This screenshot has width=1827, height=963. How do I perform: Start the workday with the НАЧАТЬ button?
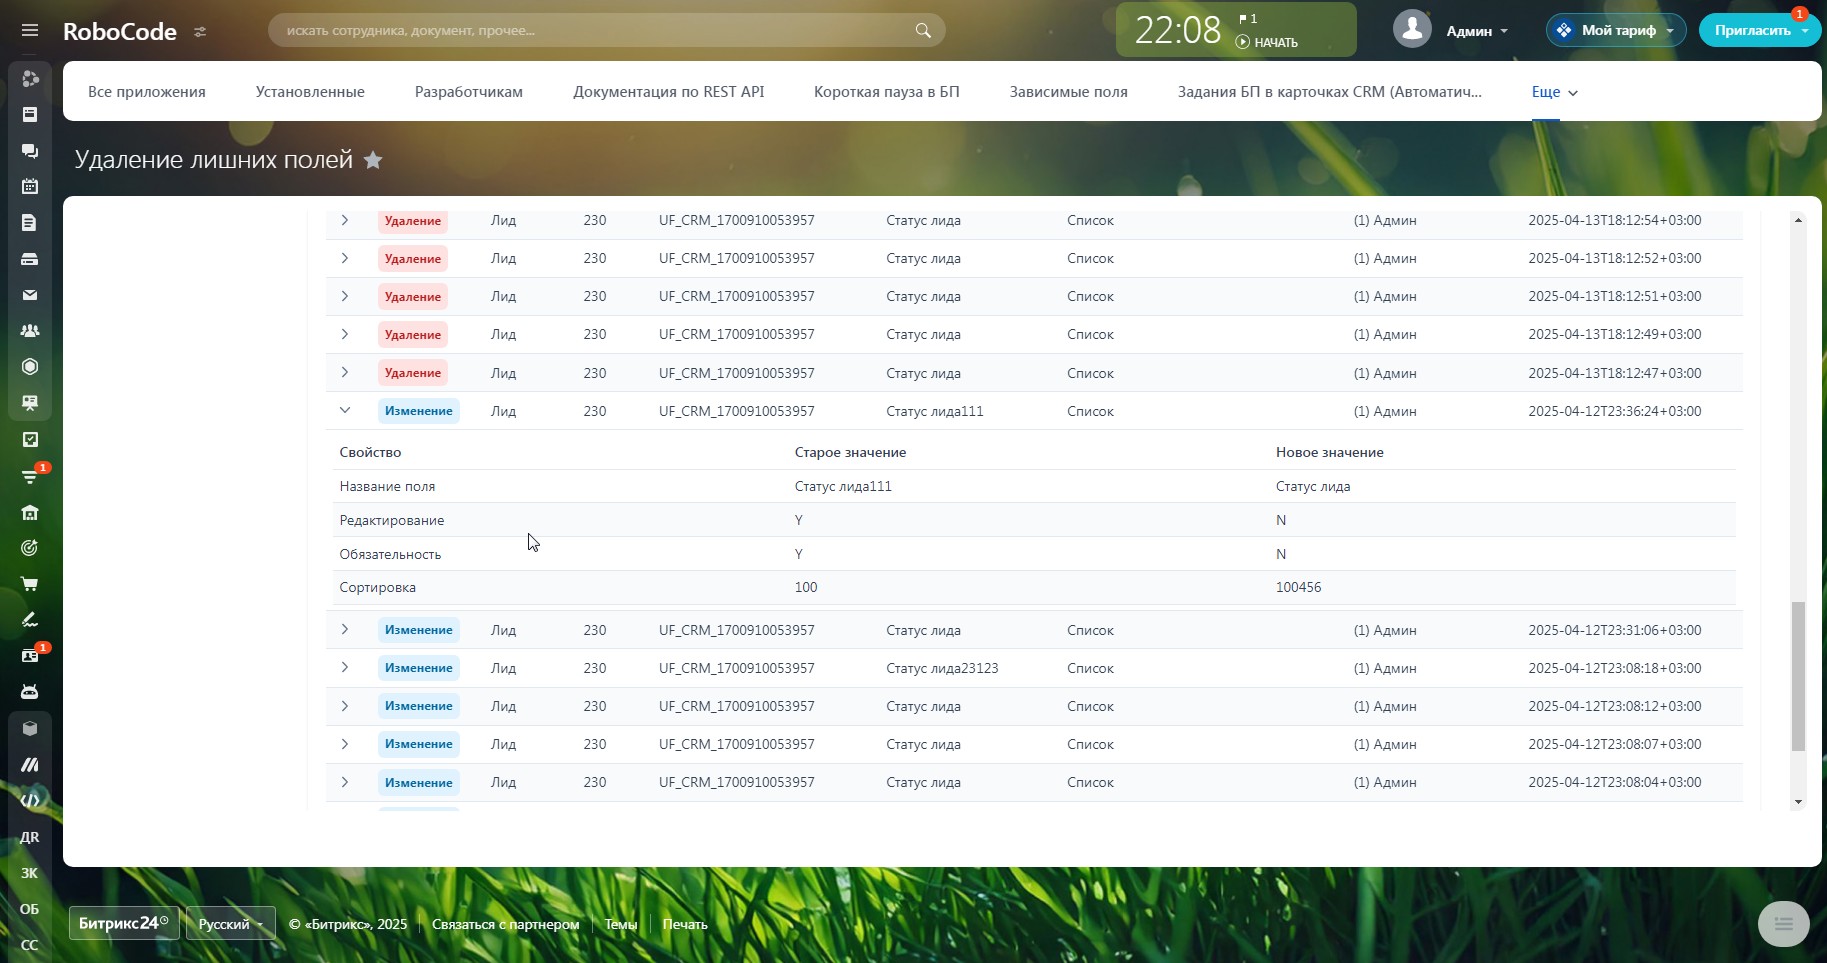(1267, 43)
